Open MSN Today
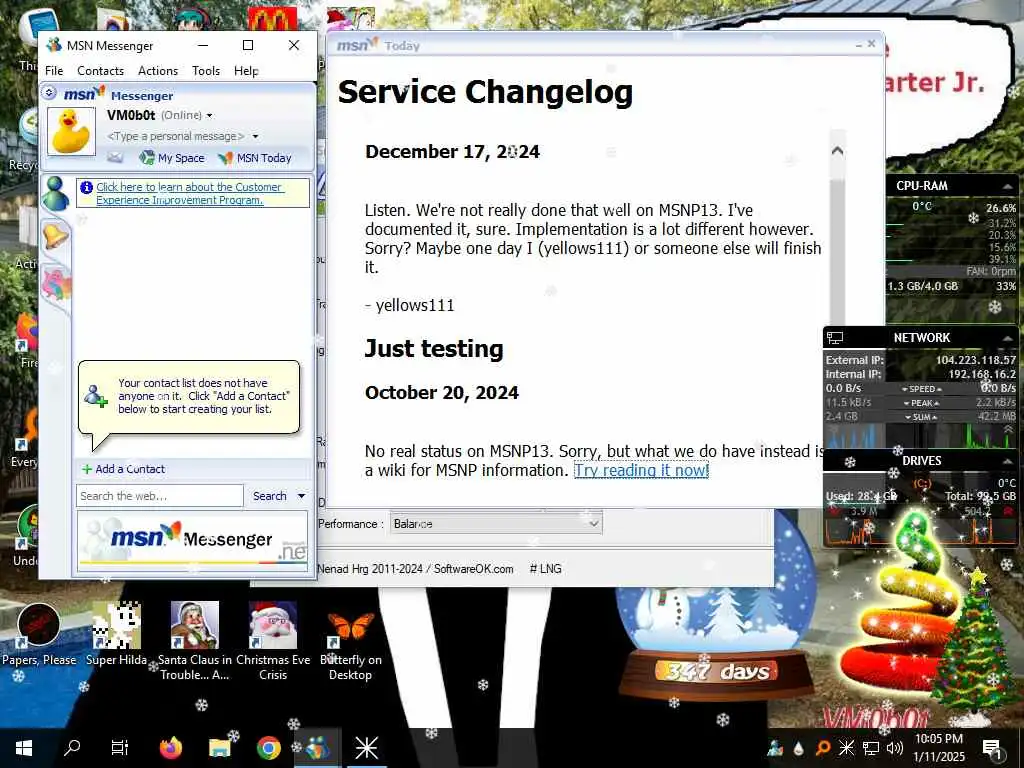This screenshot has width=1024, height=768. click(x=255, y=158)
